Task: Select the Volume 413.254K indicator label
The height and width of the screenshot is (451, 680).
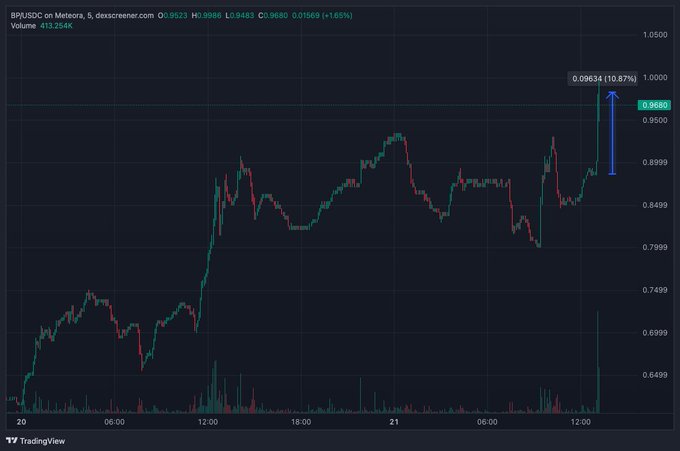Action: [42, 26]
